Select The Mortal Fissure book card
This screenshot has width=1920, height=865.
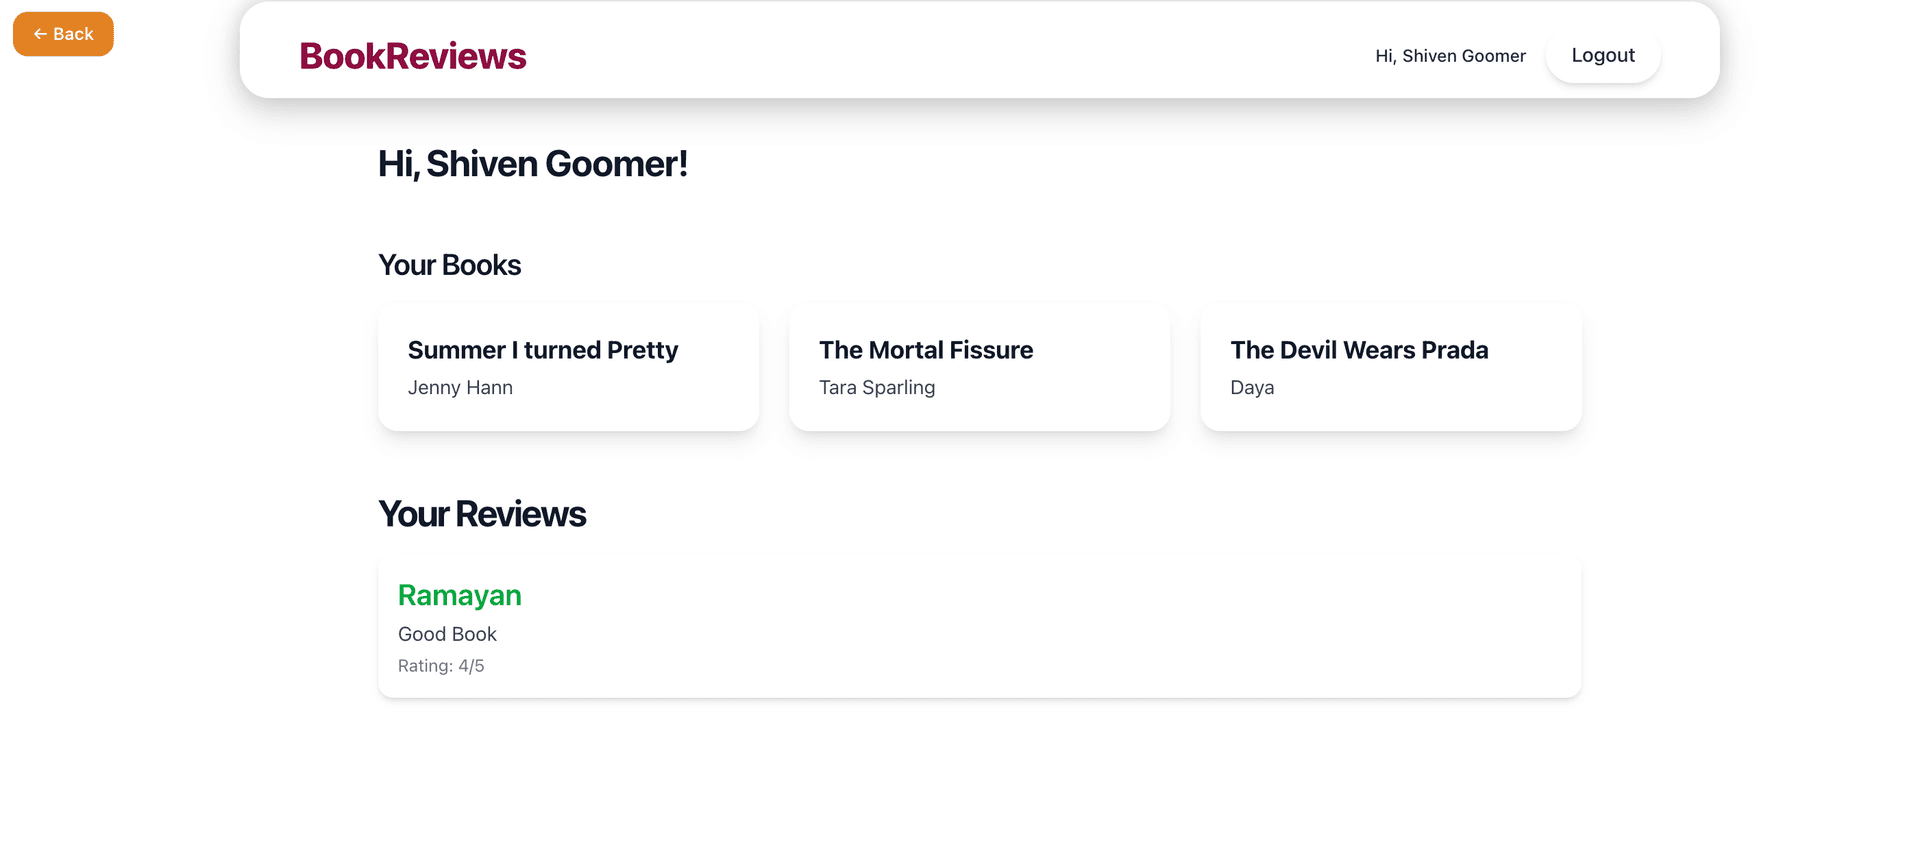pyautogui.click(x=979, y=367)
